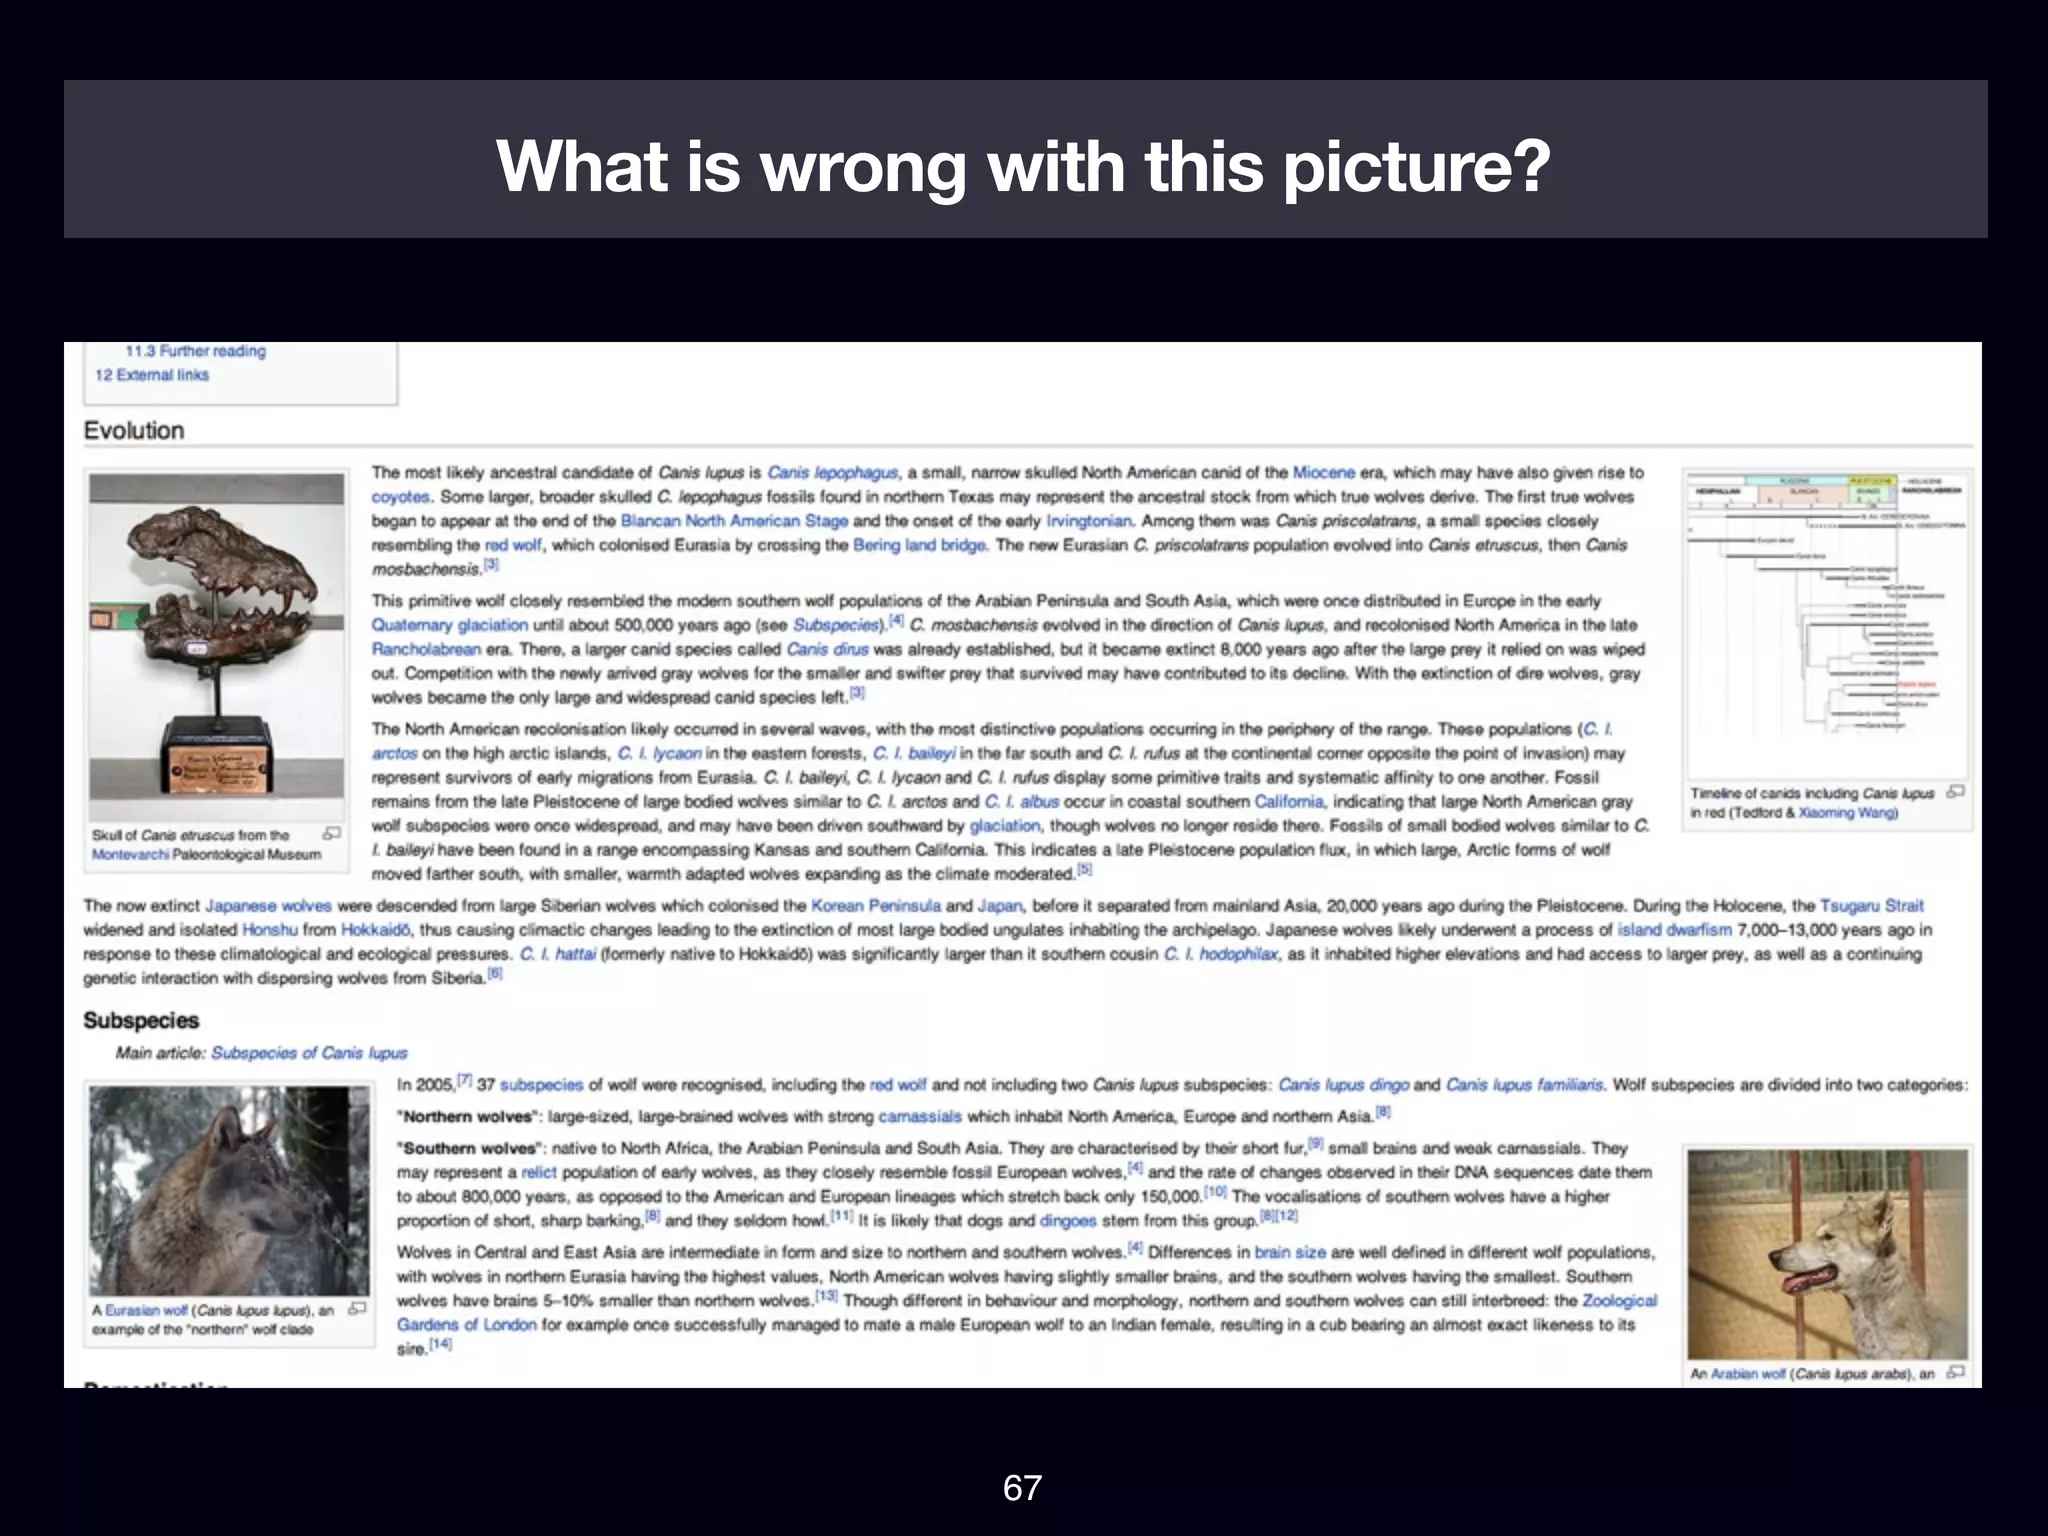The width and height of the screenshot is (2048, 1536).
Task: Click enlarge icon under Arabian wolf photo
Action: point(1957,1372)
